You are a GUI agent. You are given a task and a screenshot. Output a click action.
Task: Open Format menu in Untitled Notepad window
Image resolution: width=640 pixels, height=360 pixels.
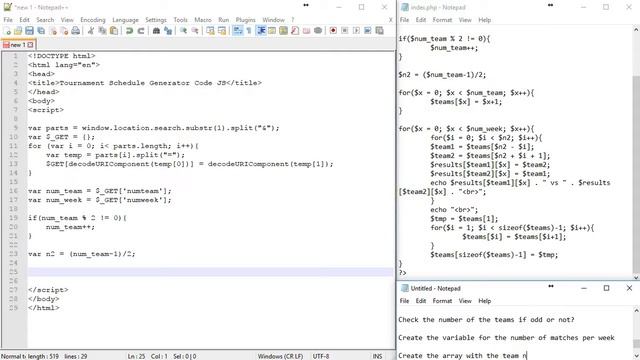pos(442,301)
